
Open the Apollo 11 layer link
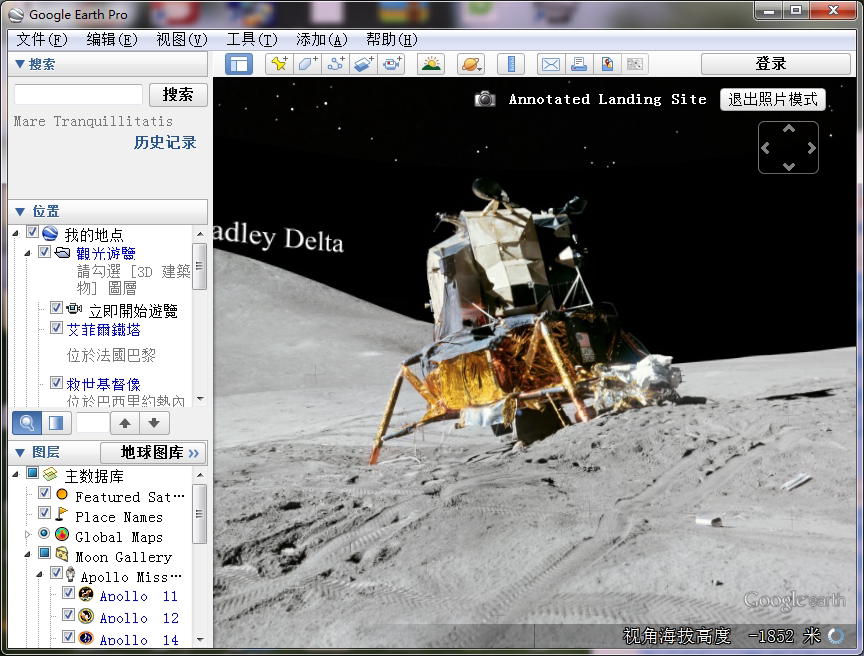pos(139,596)
